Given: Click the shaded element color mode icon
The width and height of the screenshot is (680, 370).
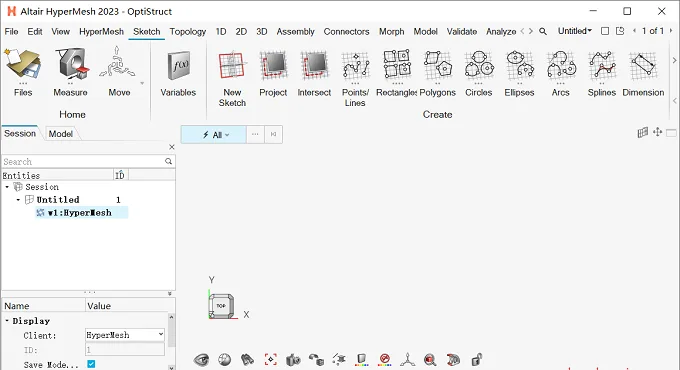Looking at the screenshot, I should (361, 360).
